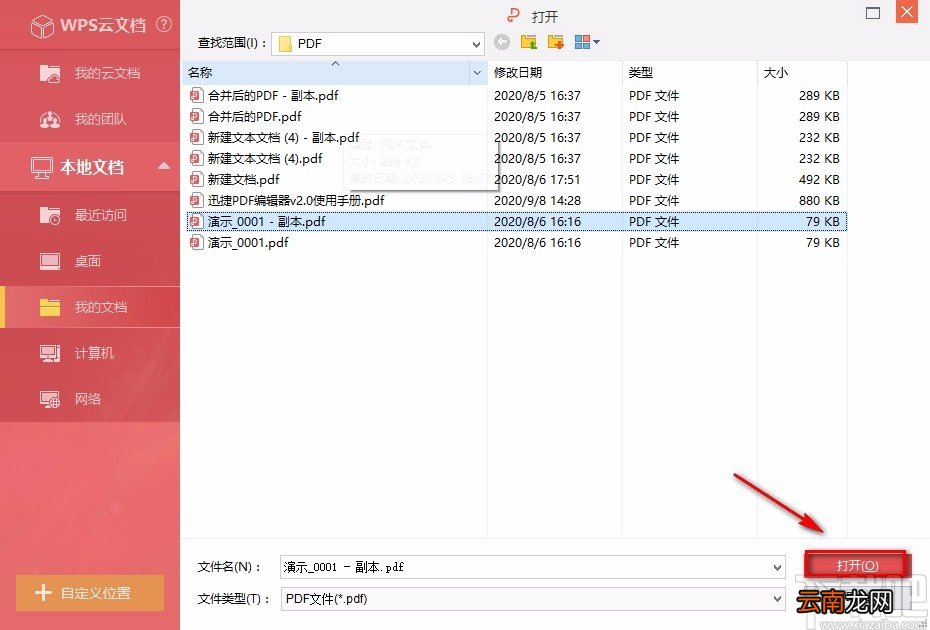Viewport: 930px width, 630px height.
Task: Select 桌面 in the sidebar
Action: tap(90, 261)
